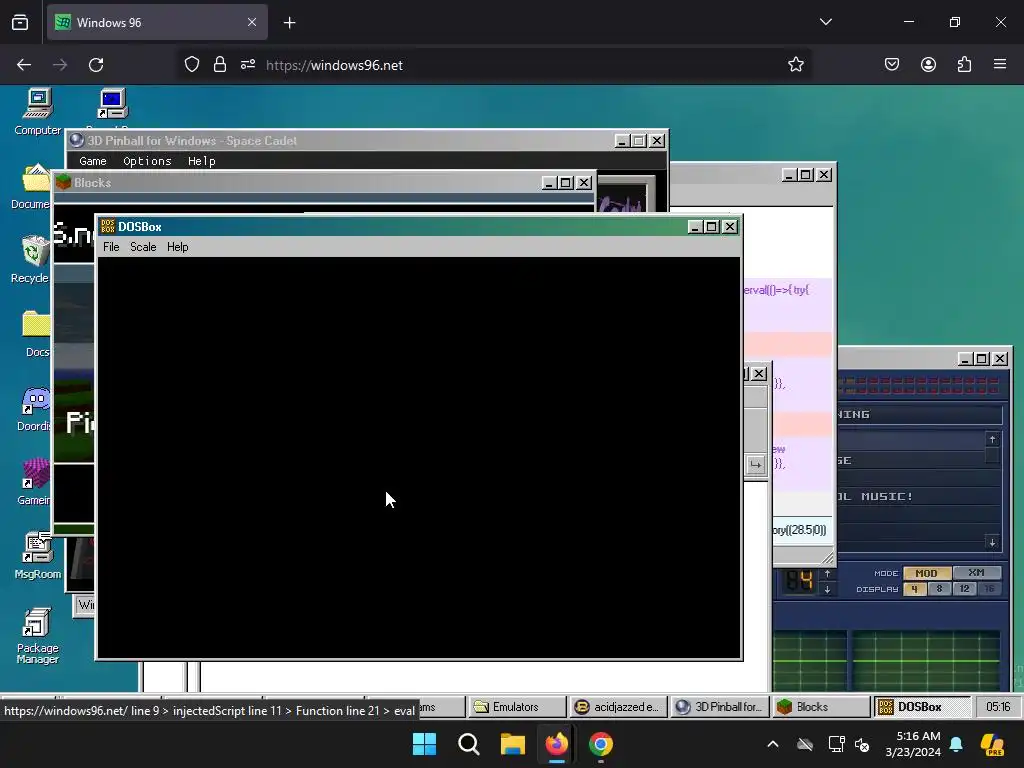Minimize the DOSBox window
Viewport: 1024px width, 768px height.
point(695,227)
